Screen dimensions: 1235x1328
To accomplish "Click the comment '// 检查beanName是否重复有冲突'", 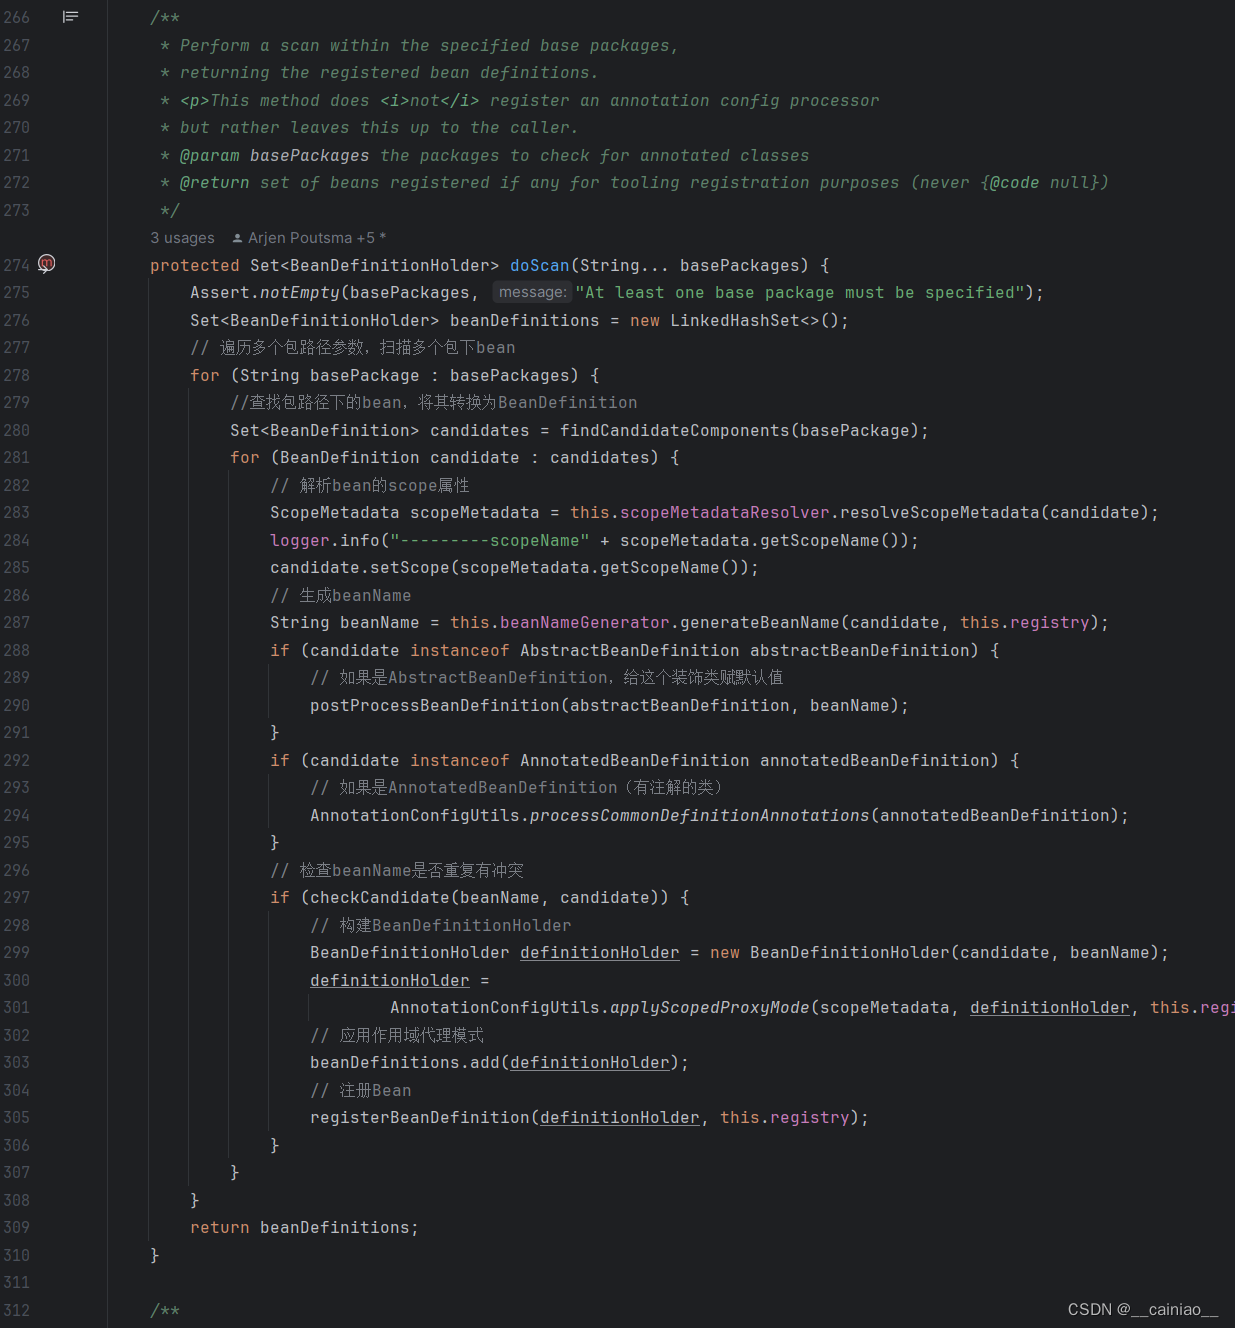I will coord(397,870).
